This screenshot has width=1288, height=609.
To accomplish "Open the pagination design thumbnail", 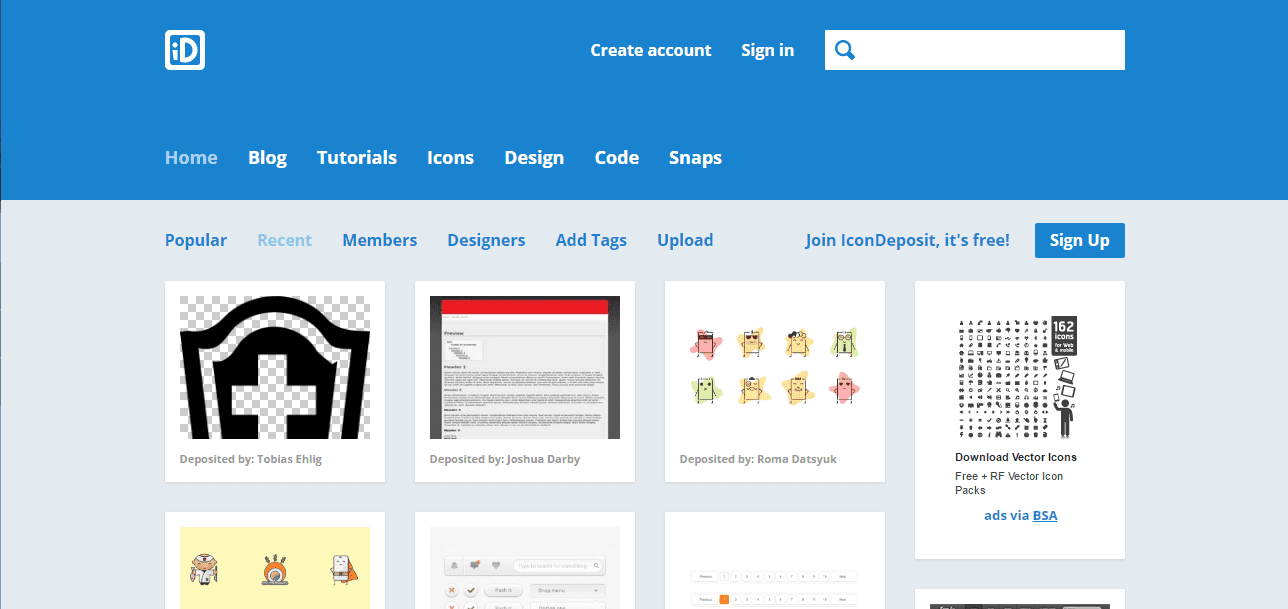I will click(775, 568).
